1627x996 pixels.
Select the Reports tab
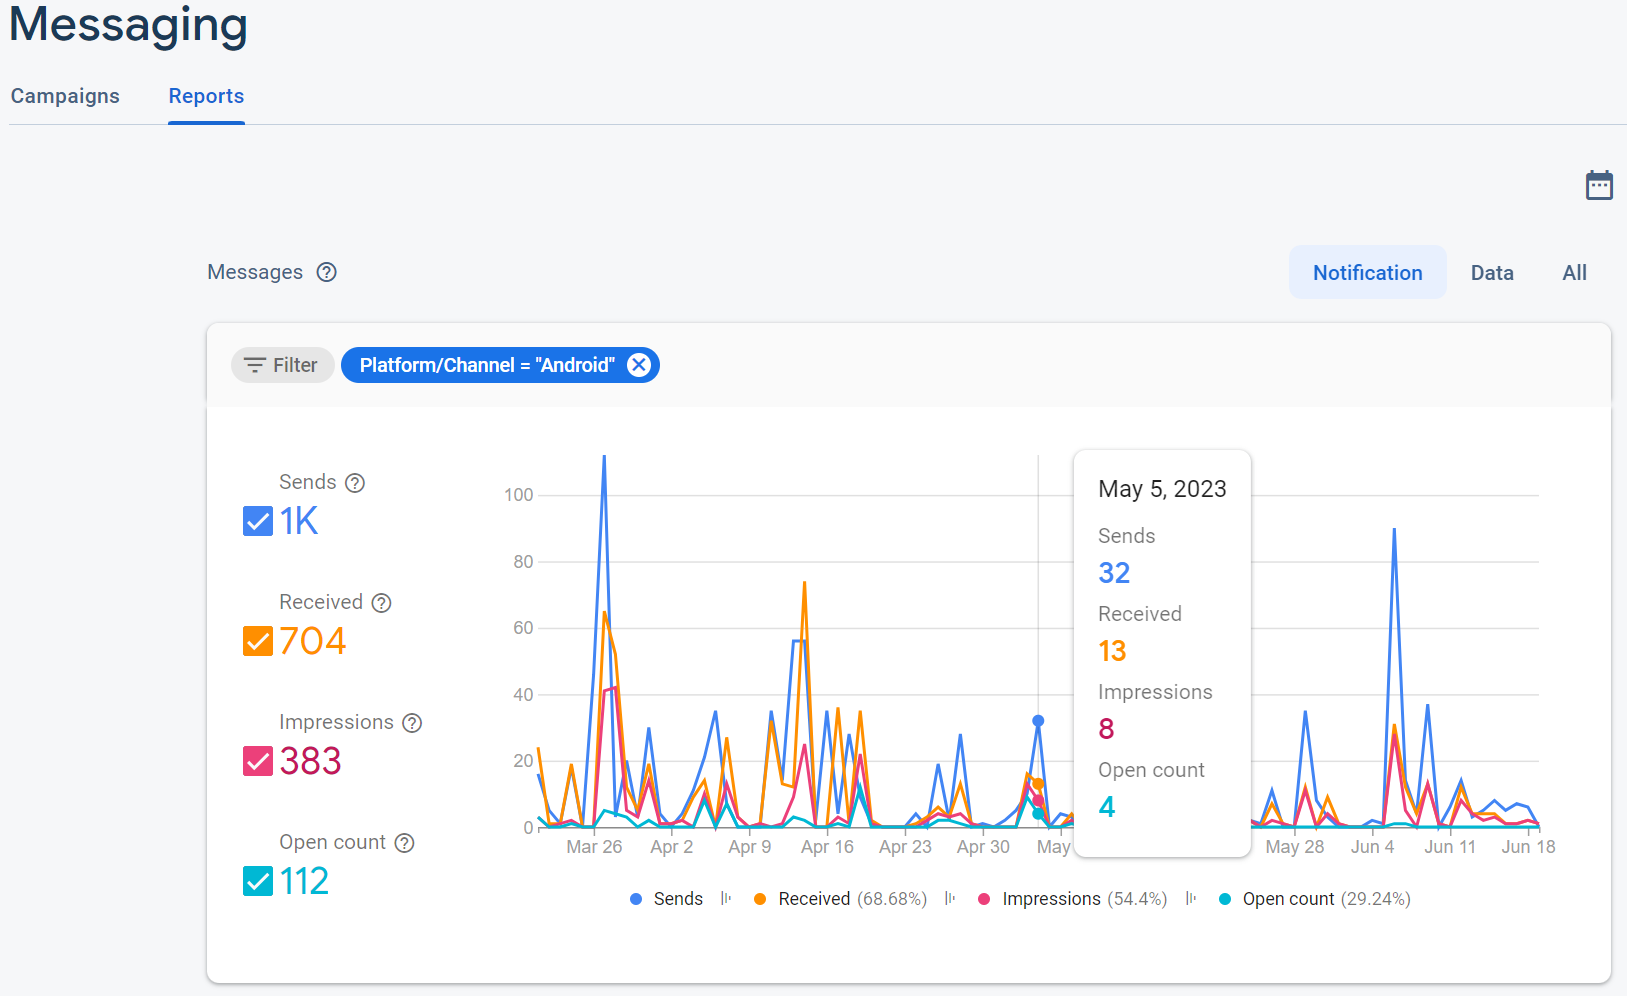click(206, 96)
